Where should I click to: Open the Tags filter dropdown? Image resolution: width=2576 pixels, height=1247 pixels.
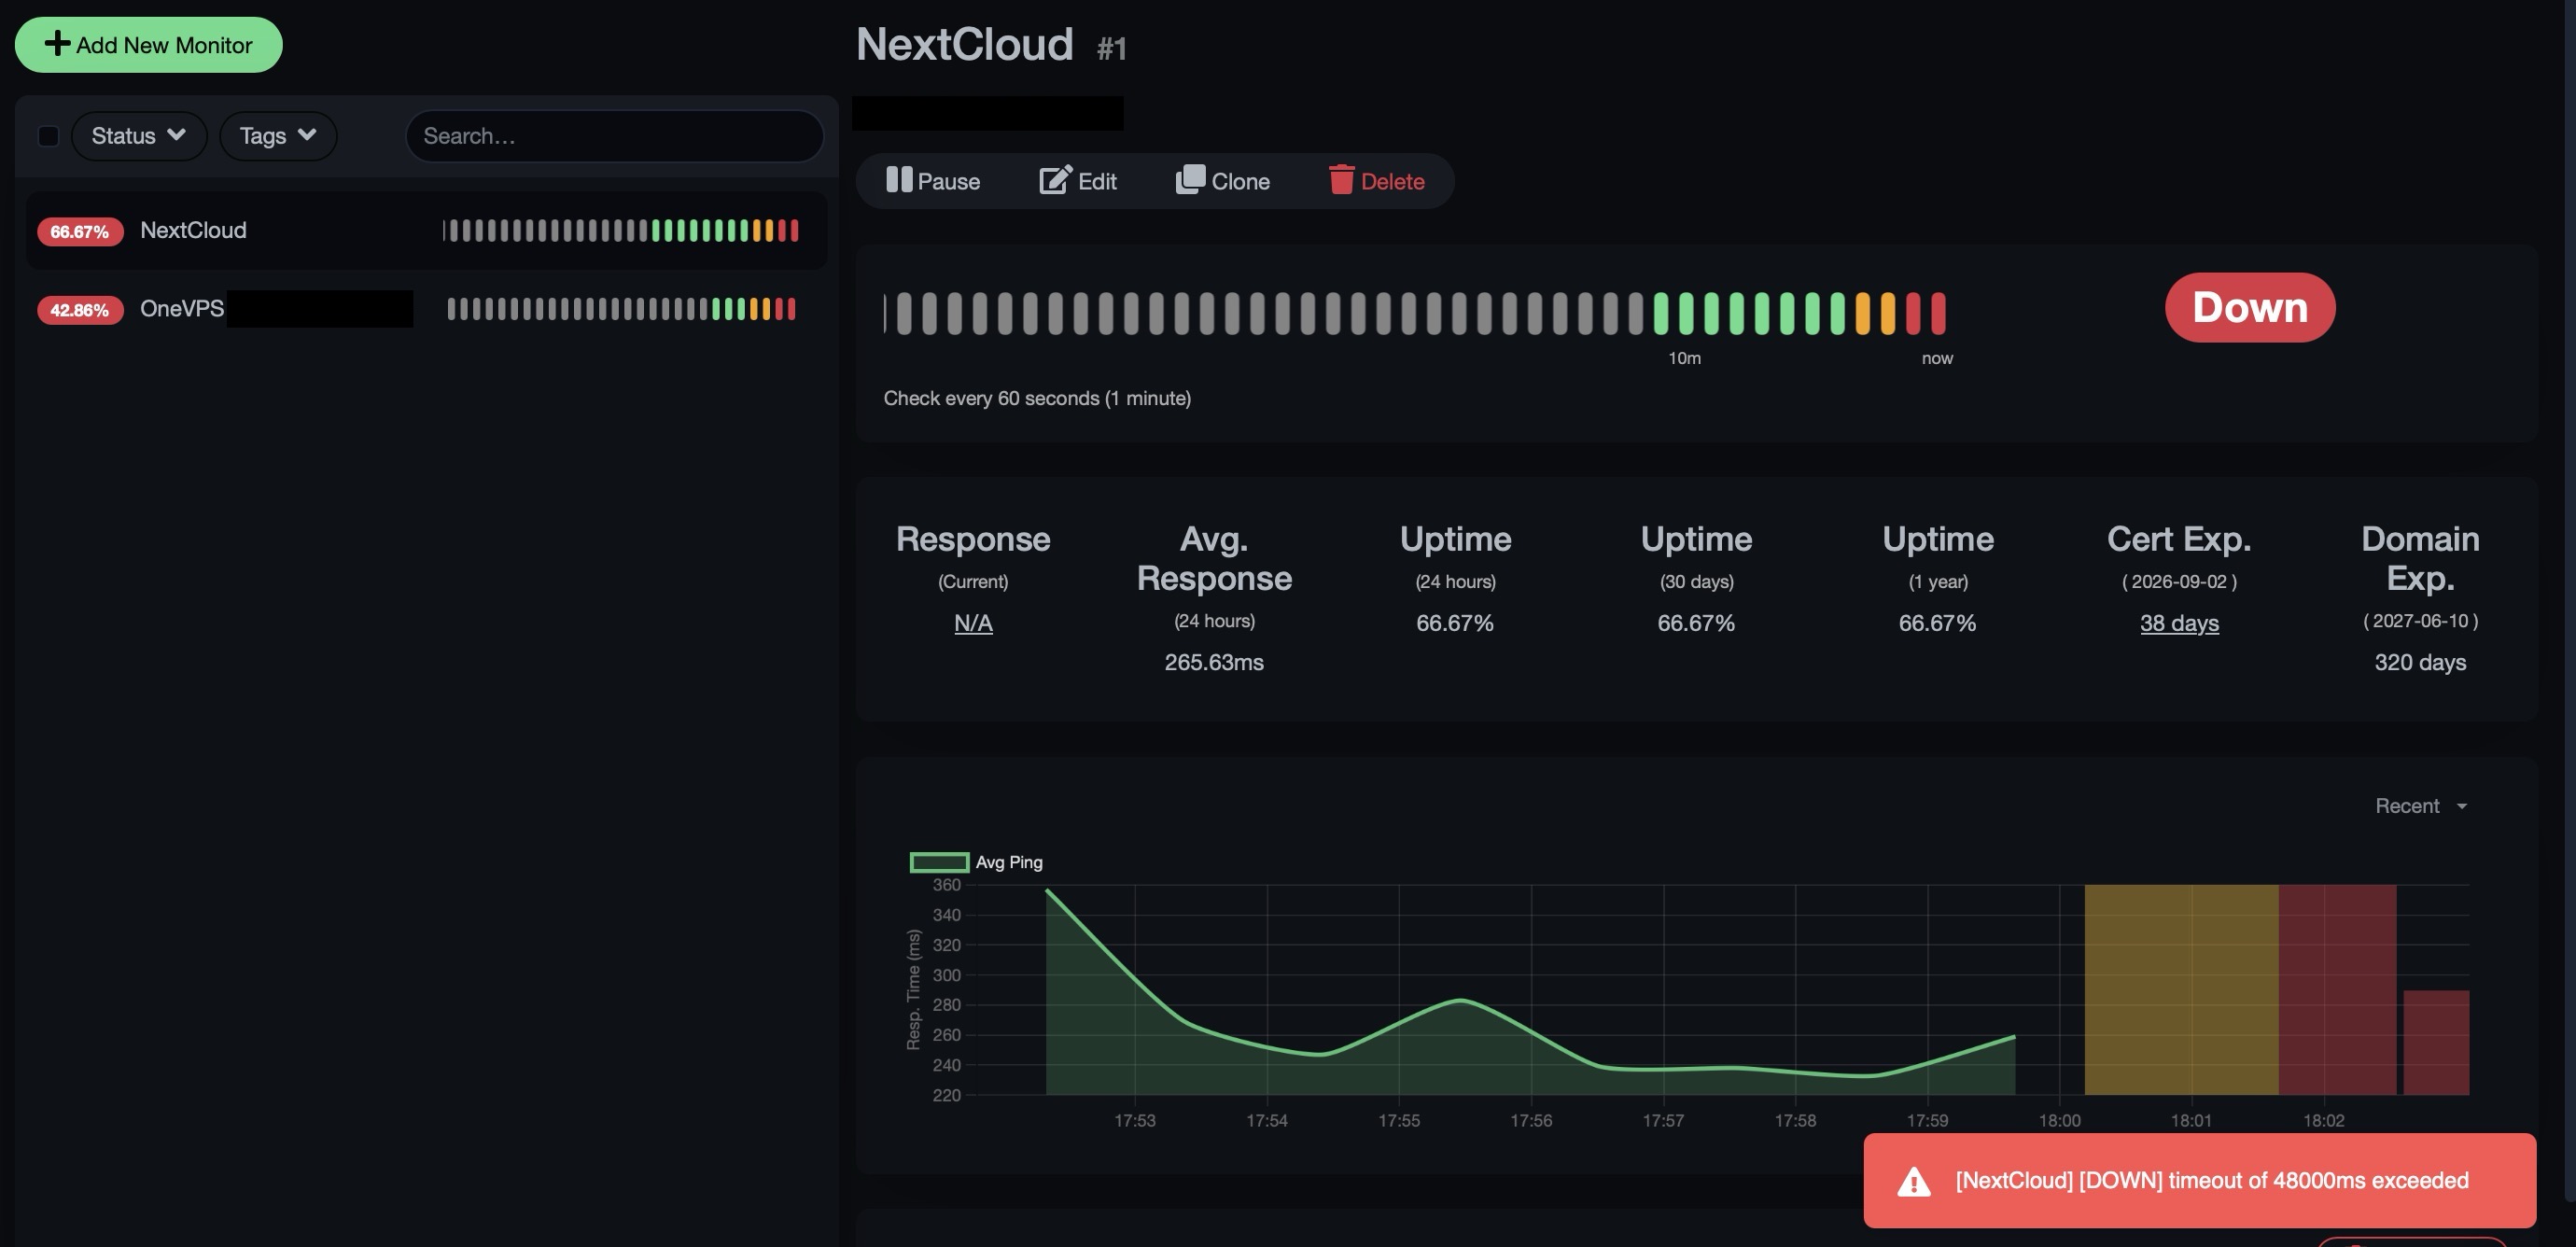click(x=278, y=136)
